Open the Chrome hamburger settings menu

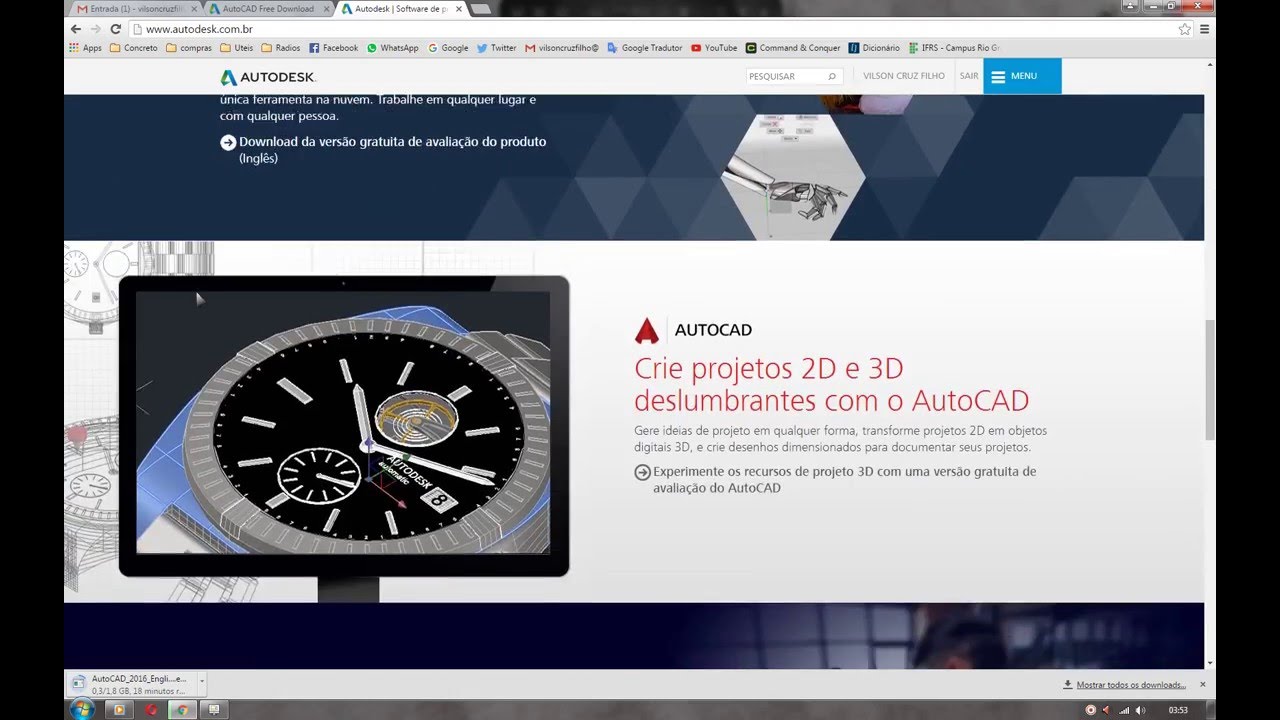(1205, 29)
